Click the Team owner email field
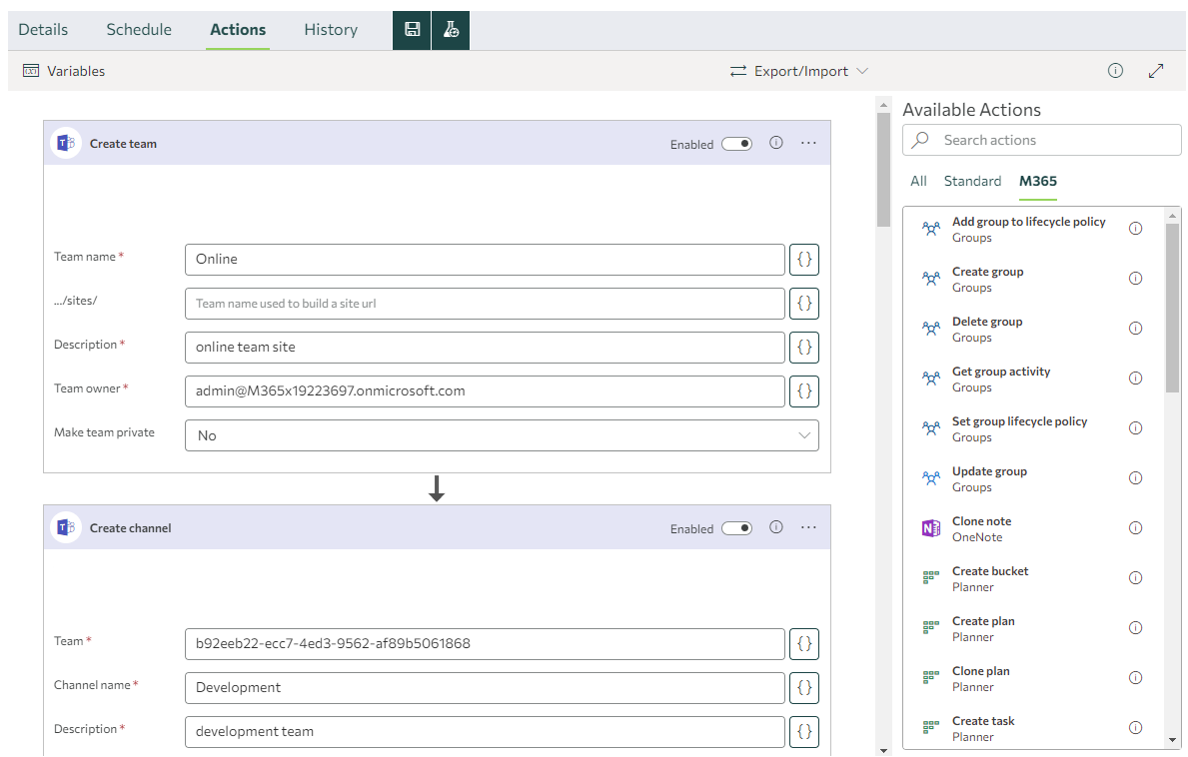1188x757 pixels. (485, 391)
